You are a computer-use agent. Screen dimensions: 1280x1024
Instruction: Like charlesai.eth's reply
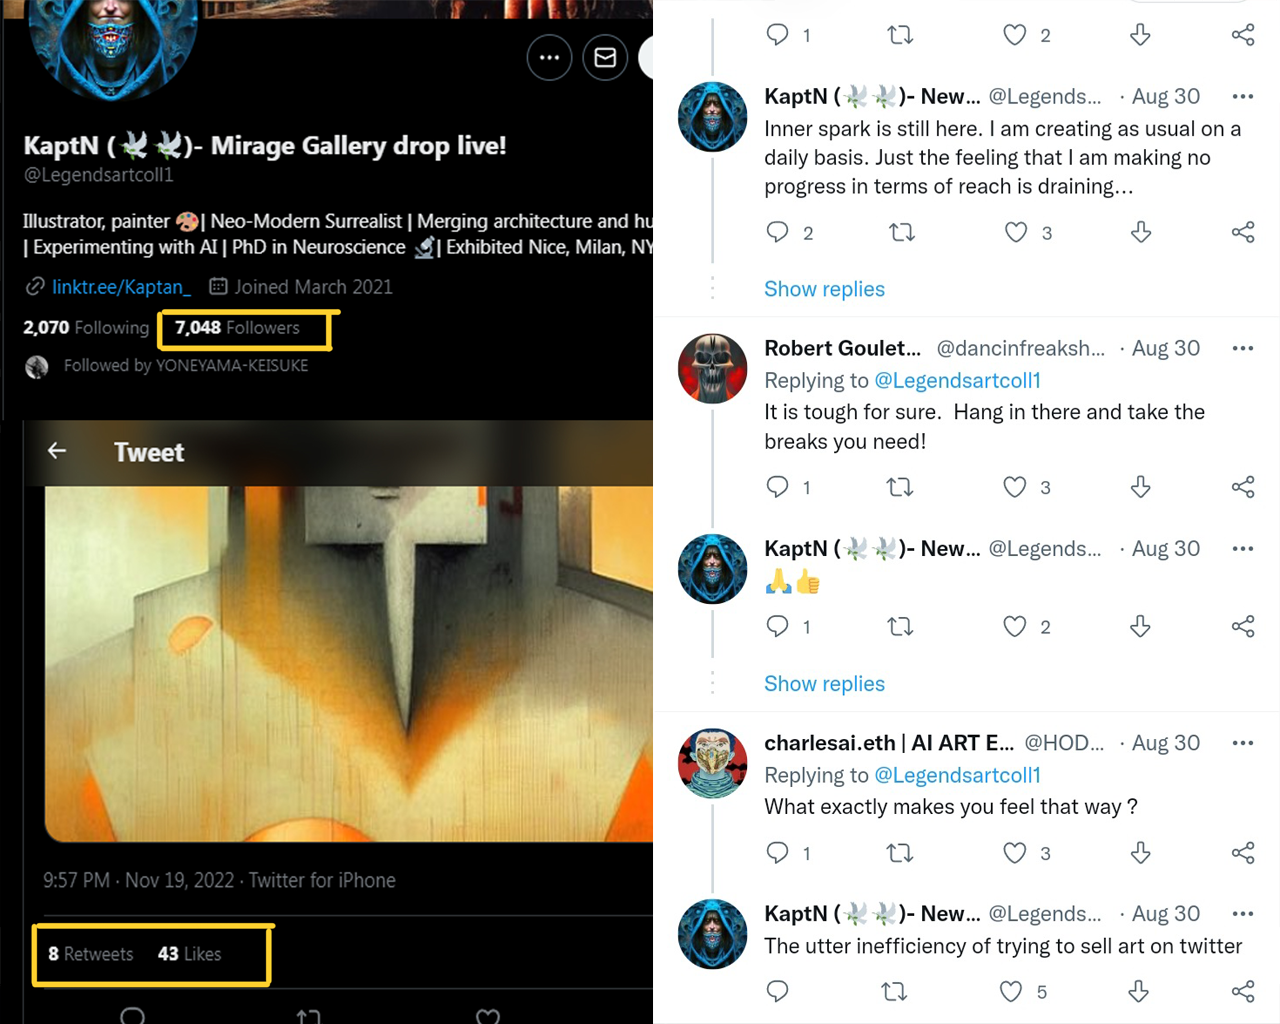[1015, 853]
